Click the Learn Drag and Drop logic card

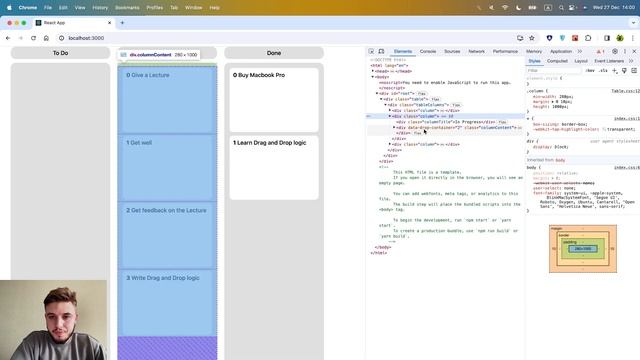(x=274, y=167)
